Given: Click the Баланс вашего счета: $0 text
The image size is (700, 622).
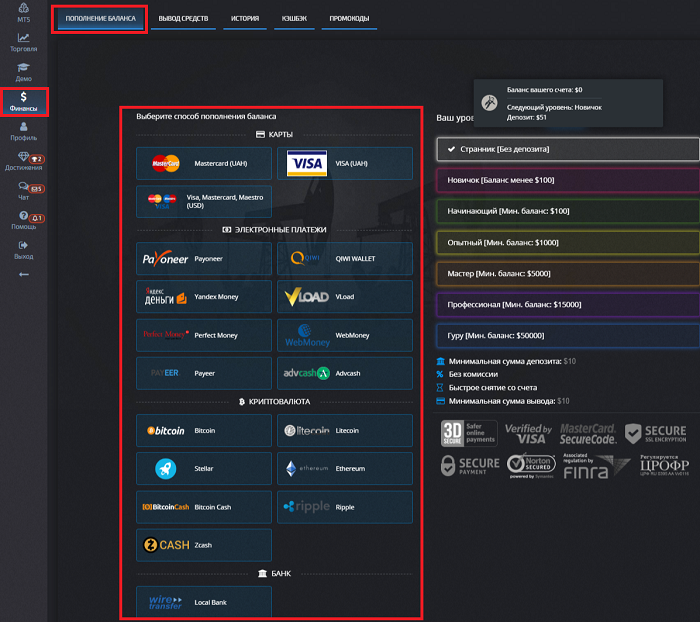Looking at the screenshot, I should [544, 90].
